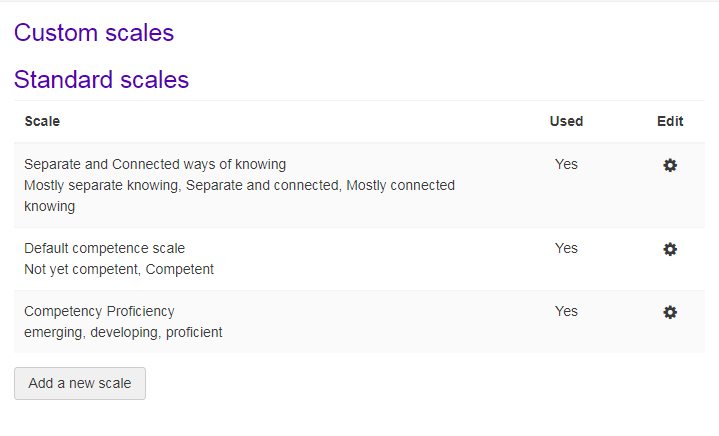Click the Competency Proficiency table row
The width and height of the screenshot is (719, 436).
point(360,322)
